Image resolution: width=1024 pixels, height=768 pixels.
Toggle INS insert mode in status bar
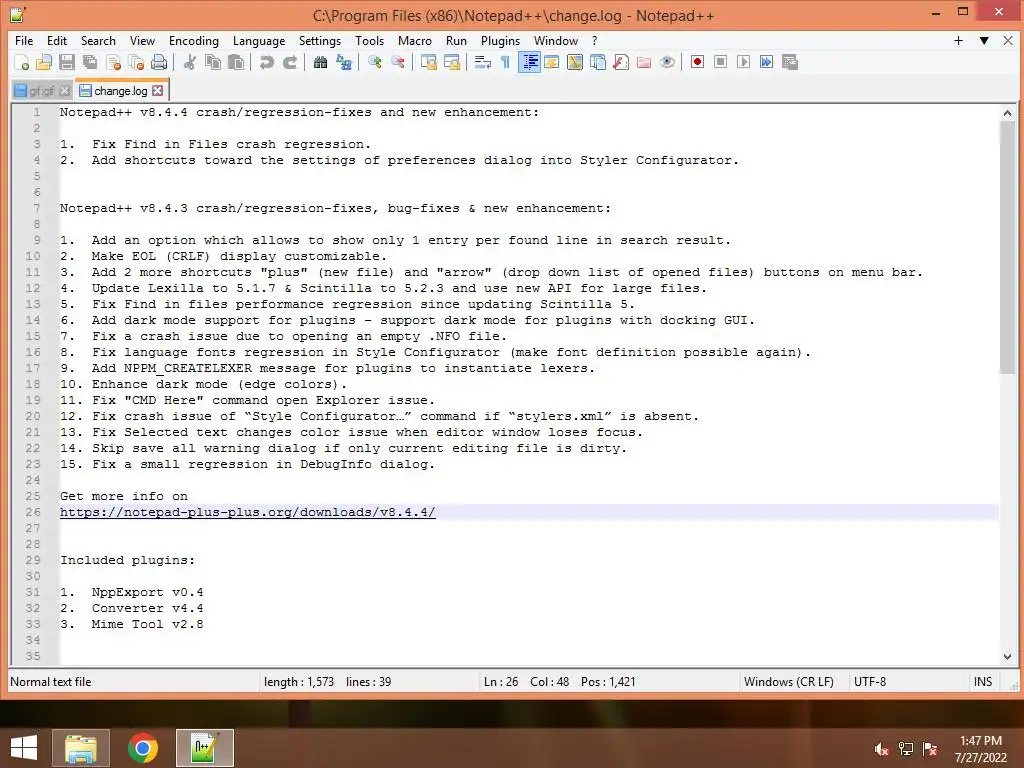(x=983, y=682)
